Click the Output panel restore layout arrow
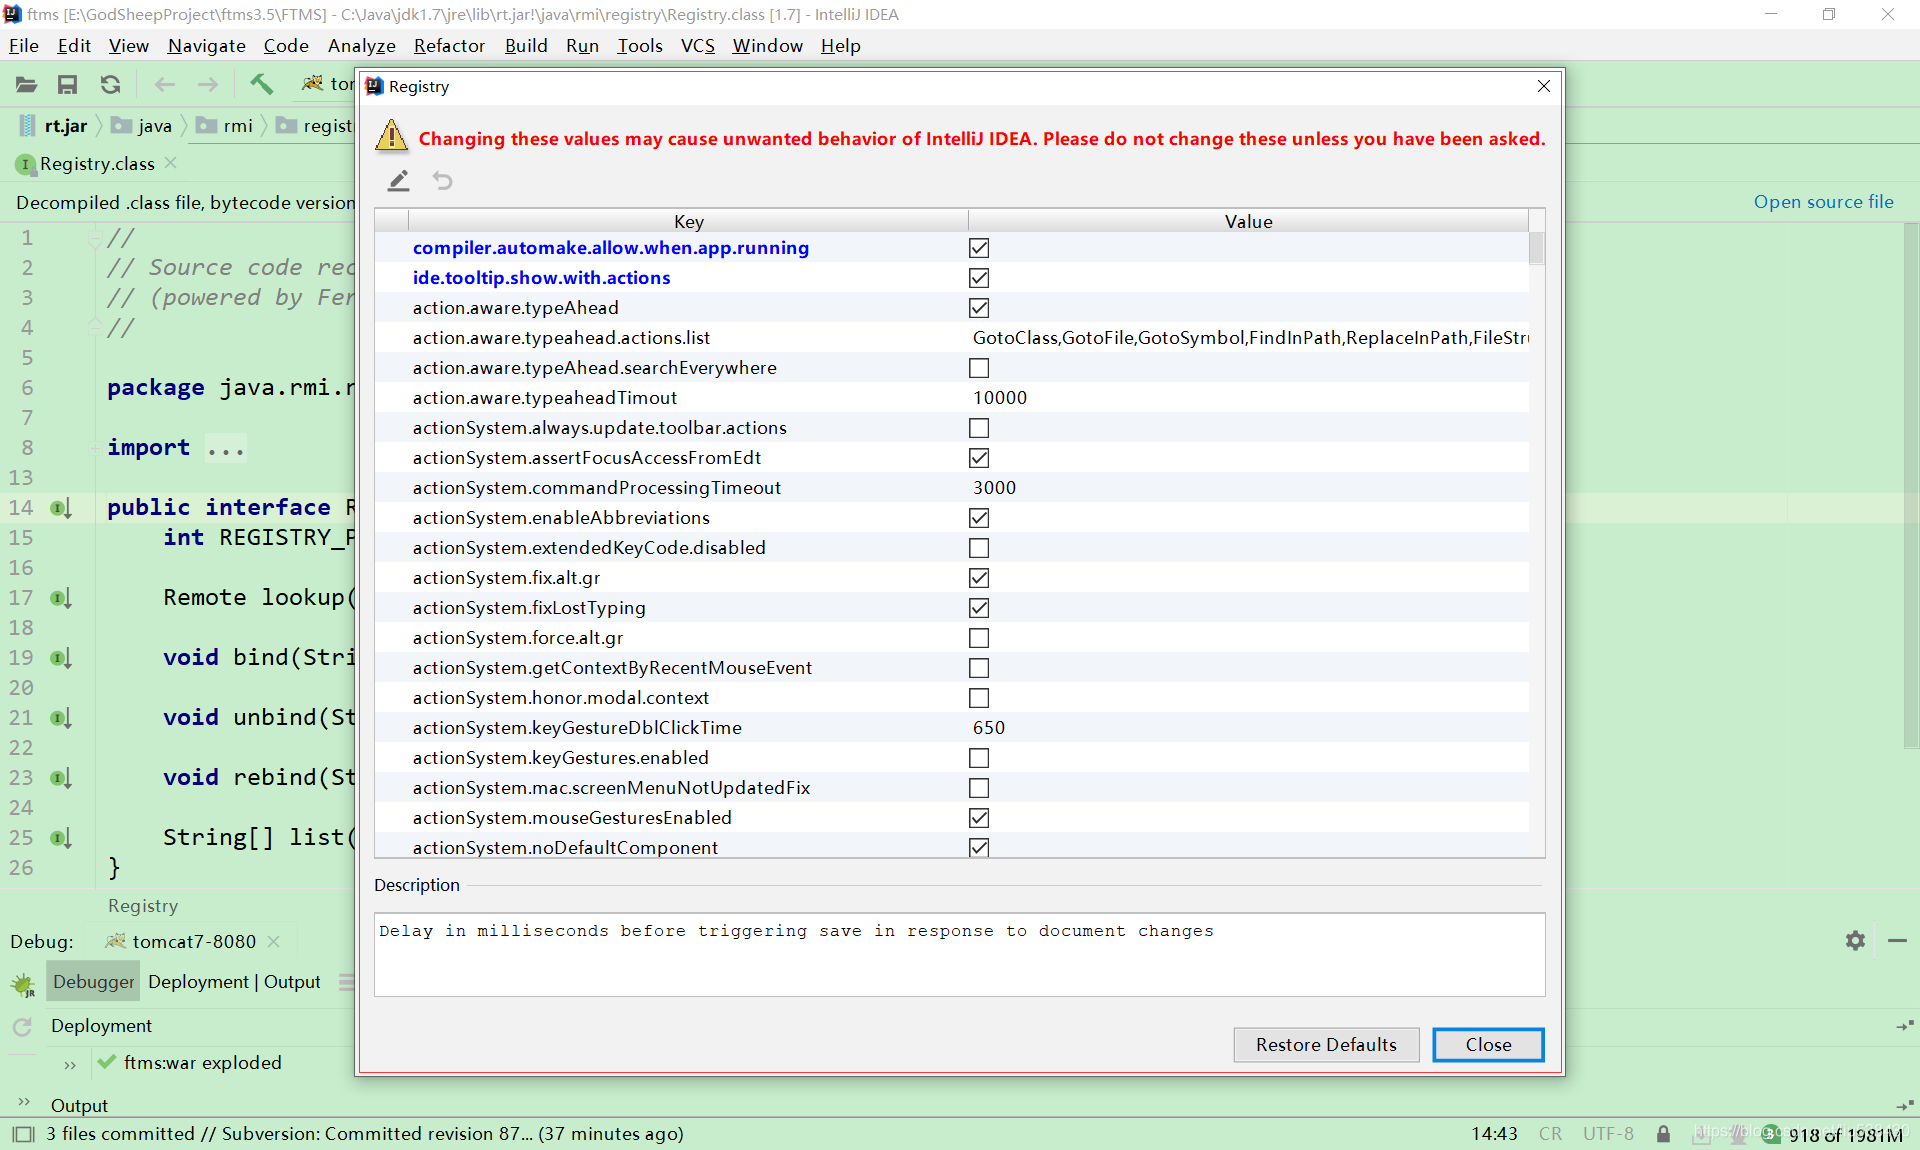This screenshot has width=1920, height=1150. [x=1904, y=1105]
